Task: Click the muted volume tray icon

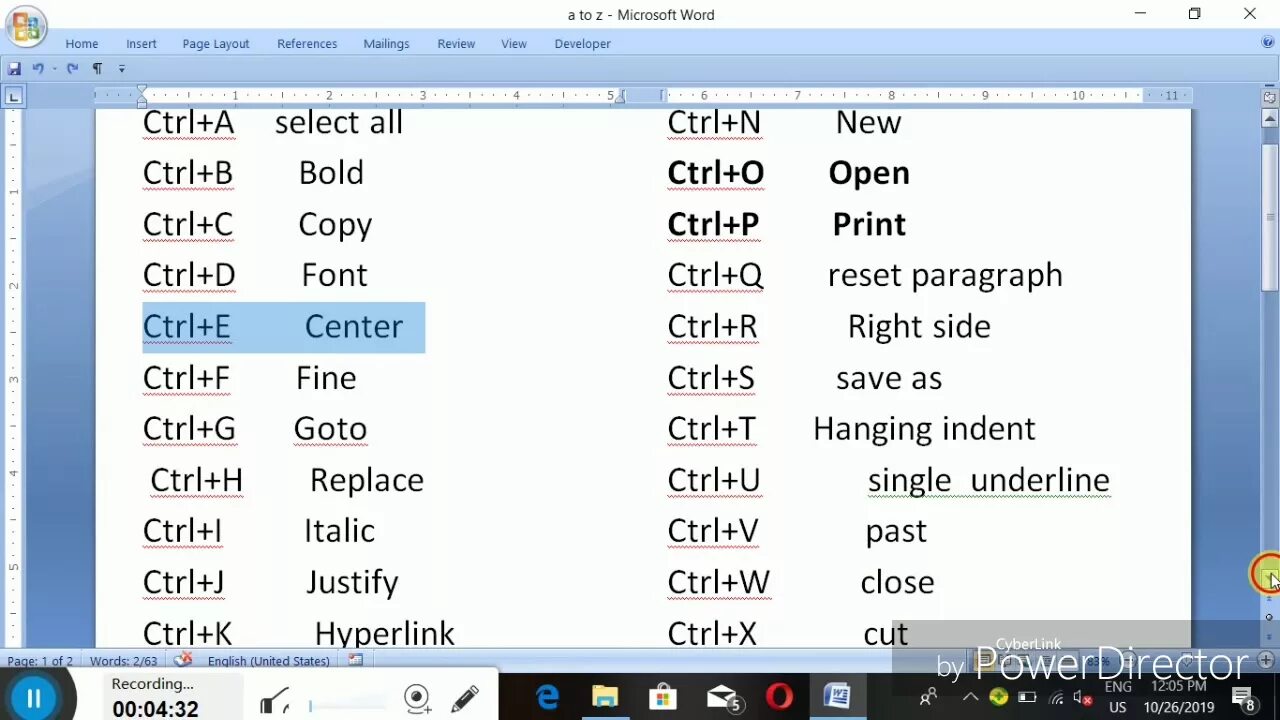Action: pyautogui.click(x=1083, y=697)
